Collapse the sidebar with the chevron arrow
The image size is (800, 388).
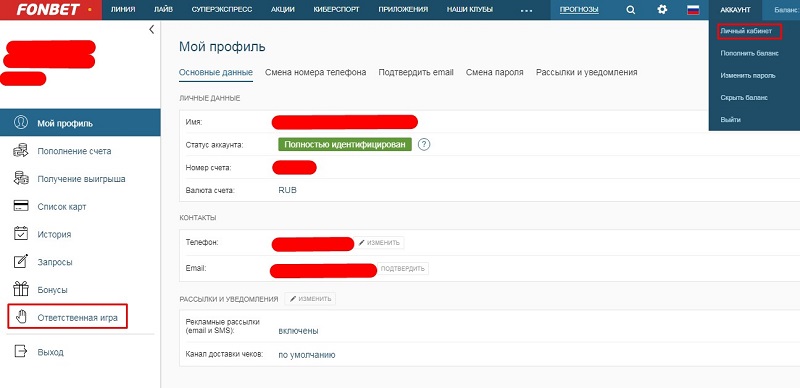coord(151,30)
